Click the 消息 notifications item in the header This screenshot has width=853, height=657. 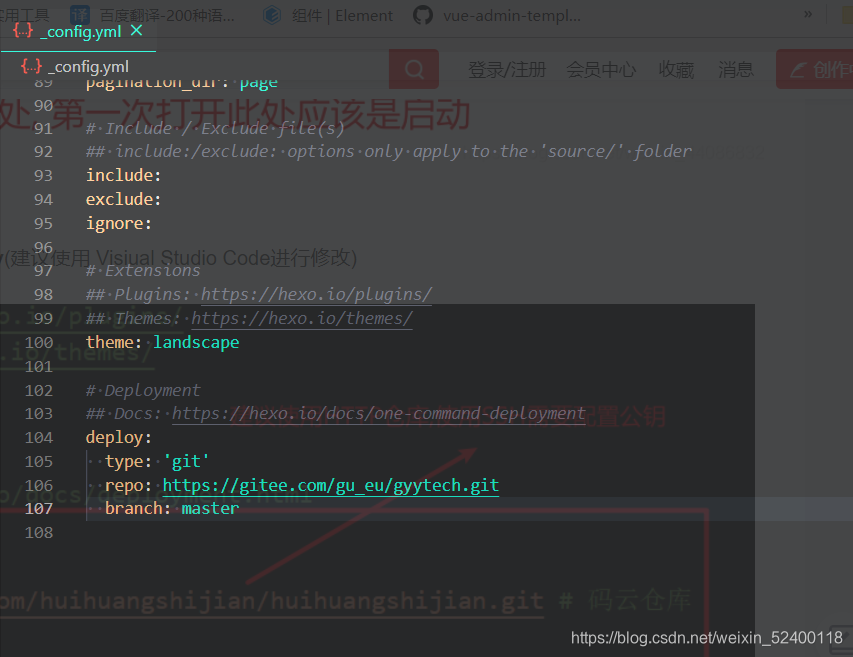[x=735, y=69]
